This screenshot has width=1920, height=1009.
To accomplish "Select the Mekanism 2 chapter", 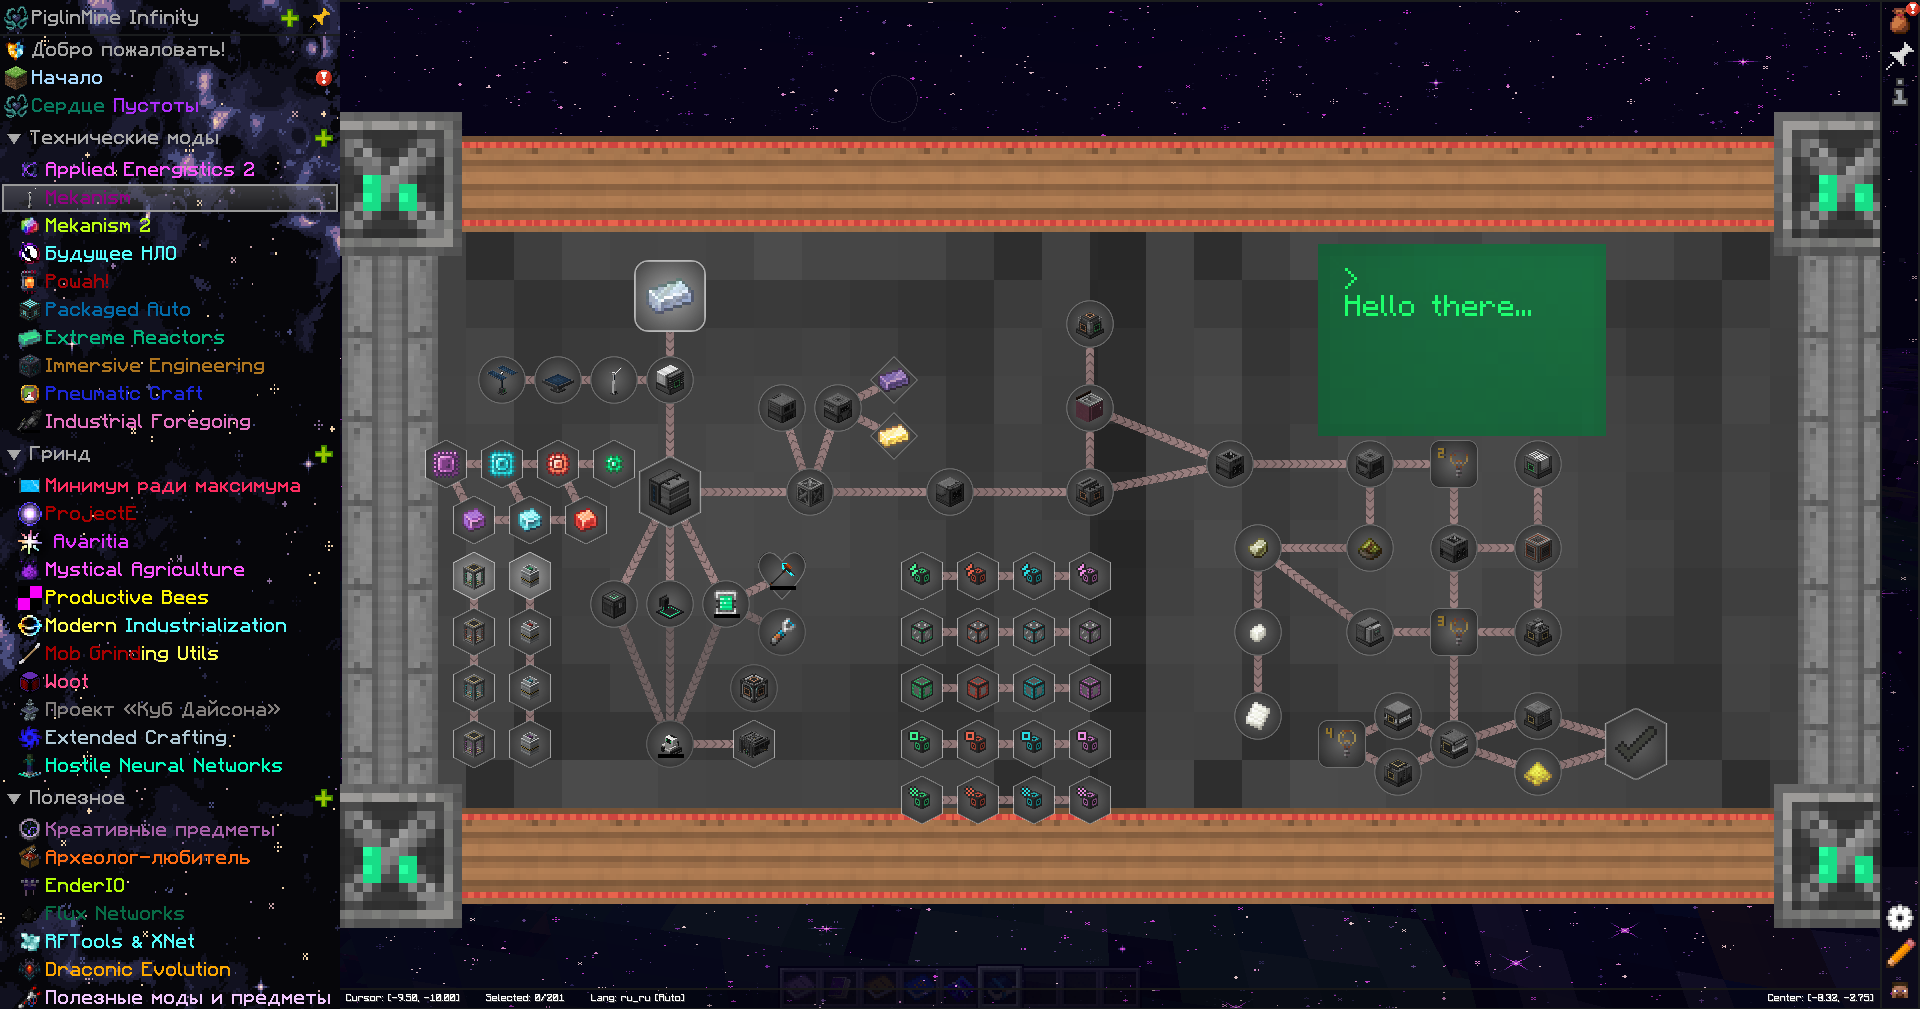I will tap(170, 225).
